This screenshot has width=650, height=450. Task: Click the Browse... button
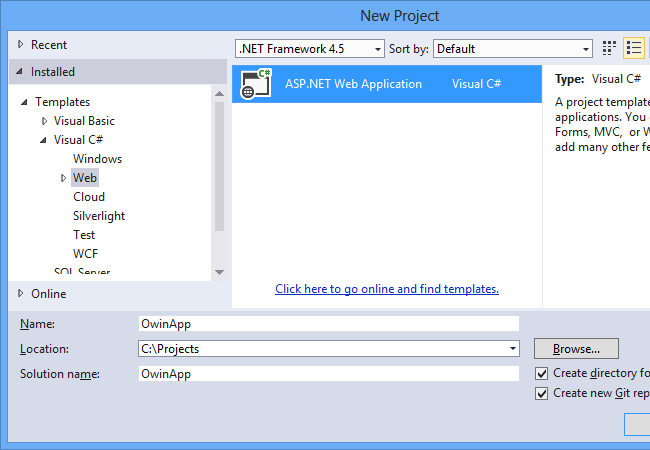pos(576,348)
